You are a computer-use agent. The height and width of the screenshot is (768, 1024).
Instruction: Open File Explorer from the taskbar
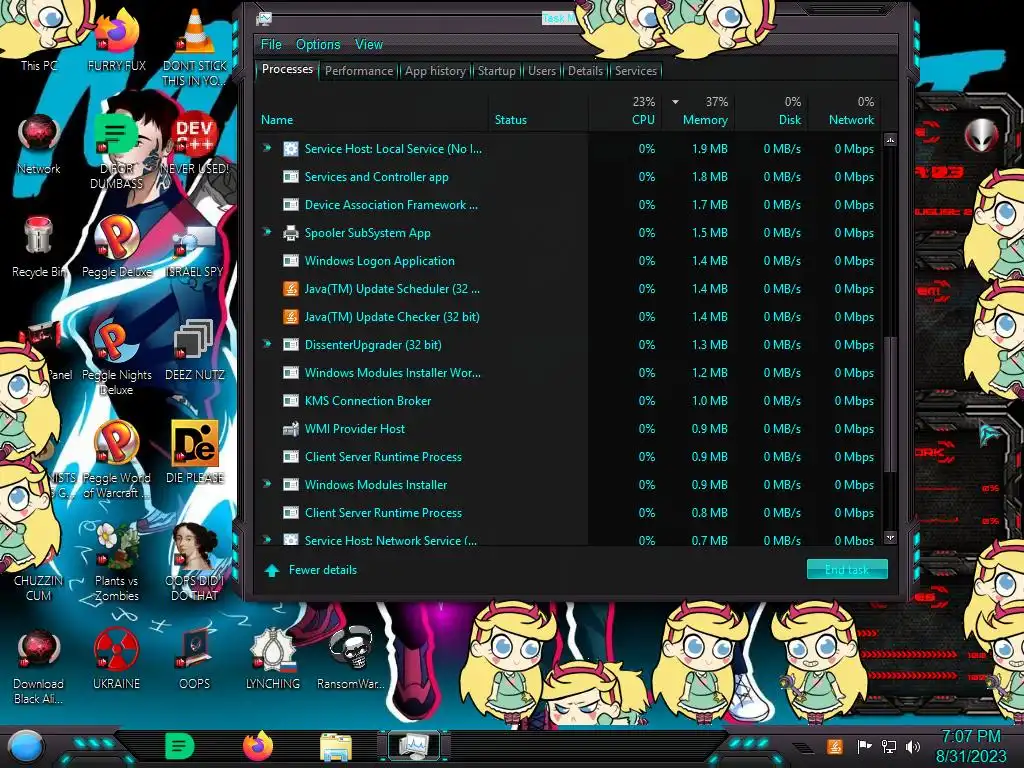pos(336,747)
